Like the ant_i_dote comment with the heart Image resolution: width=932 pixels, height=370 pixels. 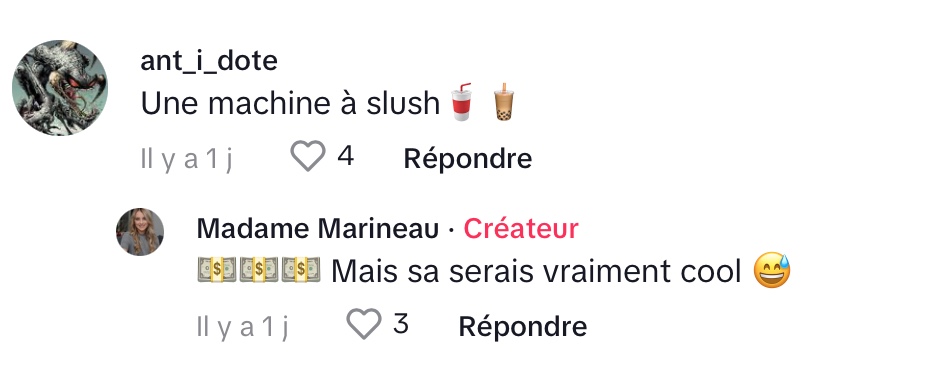click(x=308, y=156)
